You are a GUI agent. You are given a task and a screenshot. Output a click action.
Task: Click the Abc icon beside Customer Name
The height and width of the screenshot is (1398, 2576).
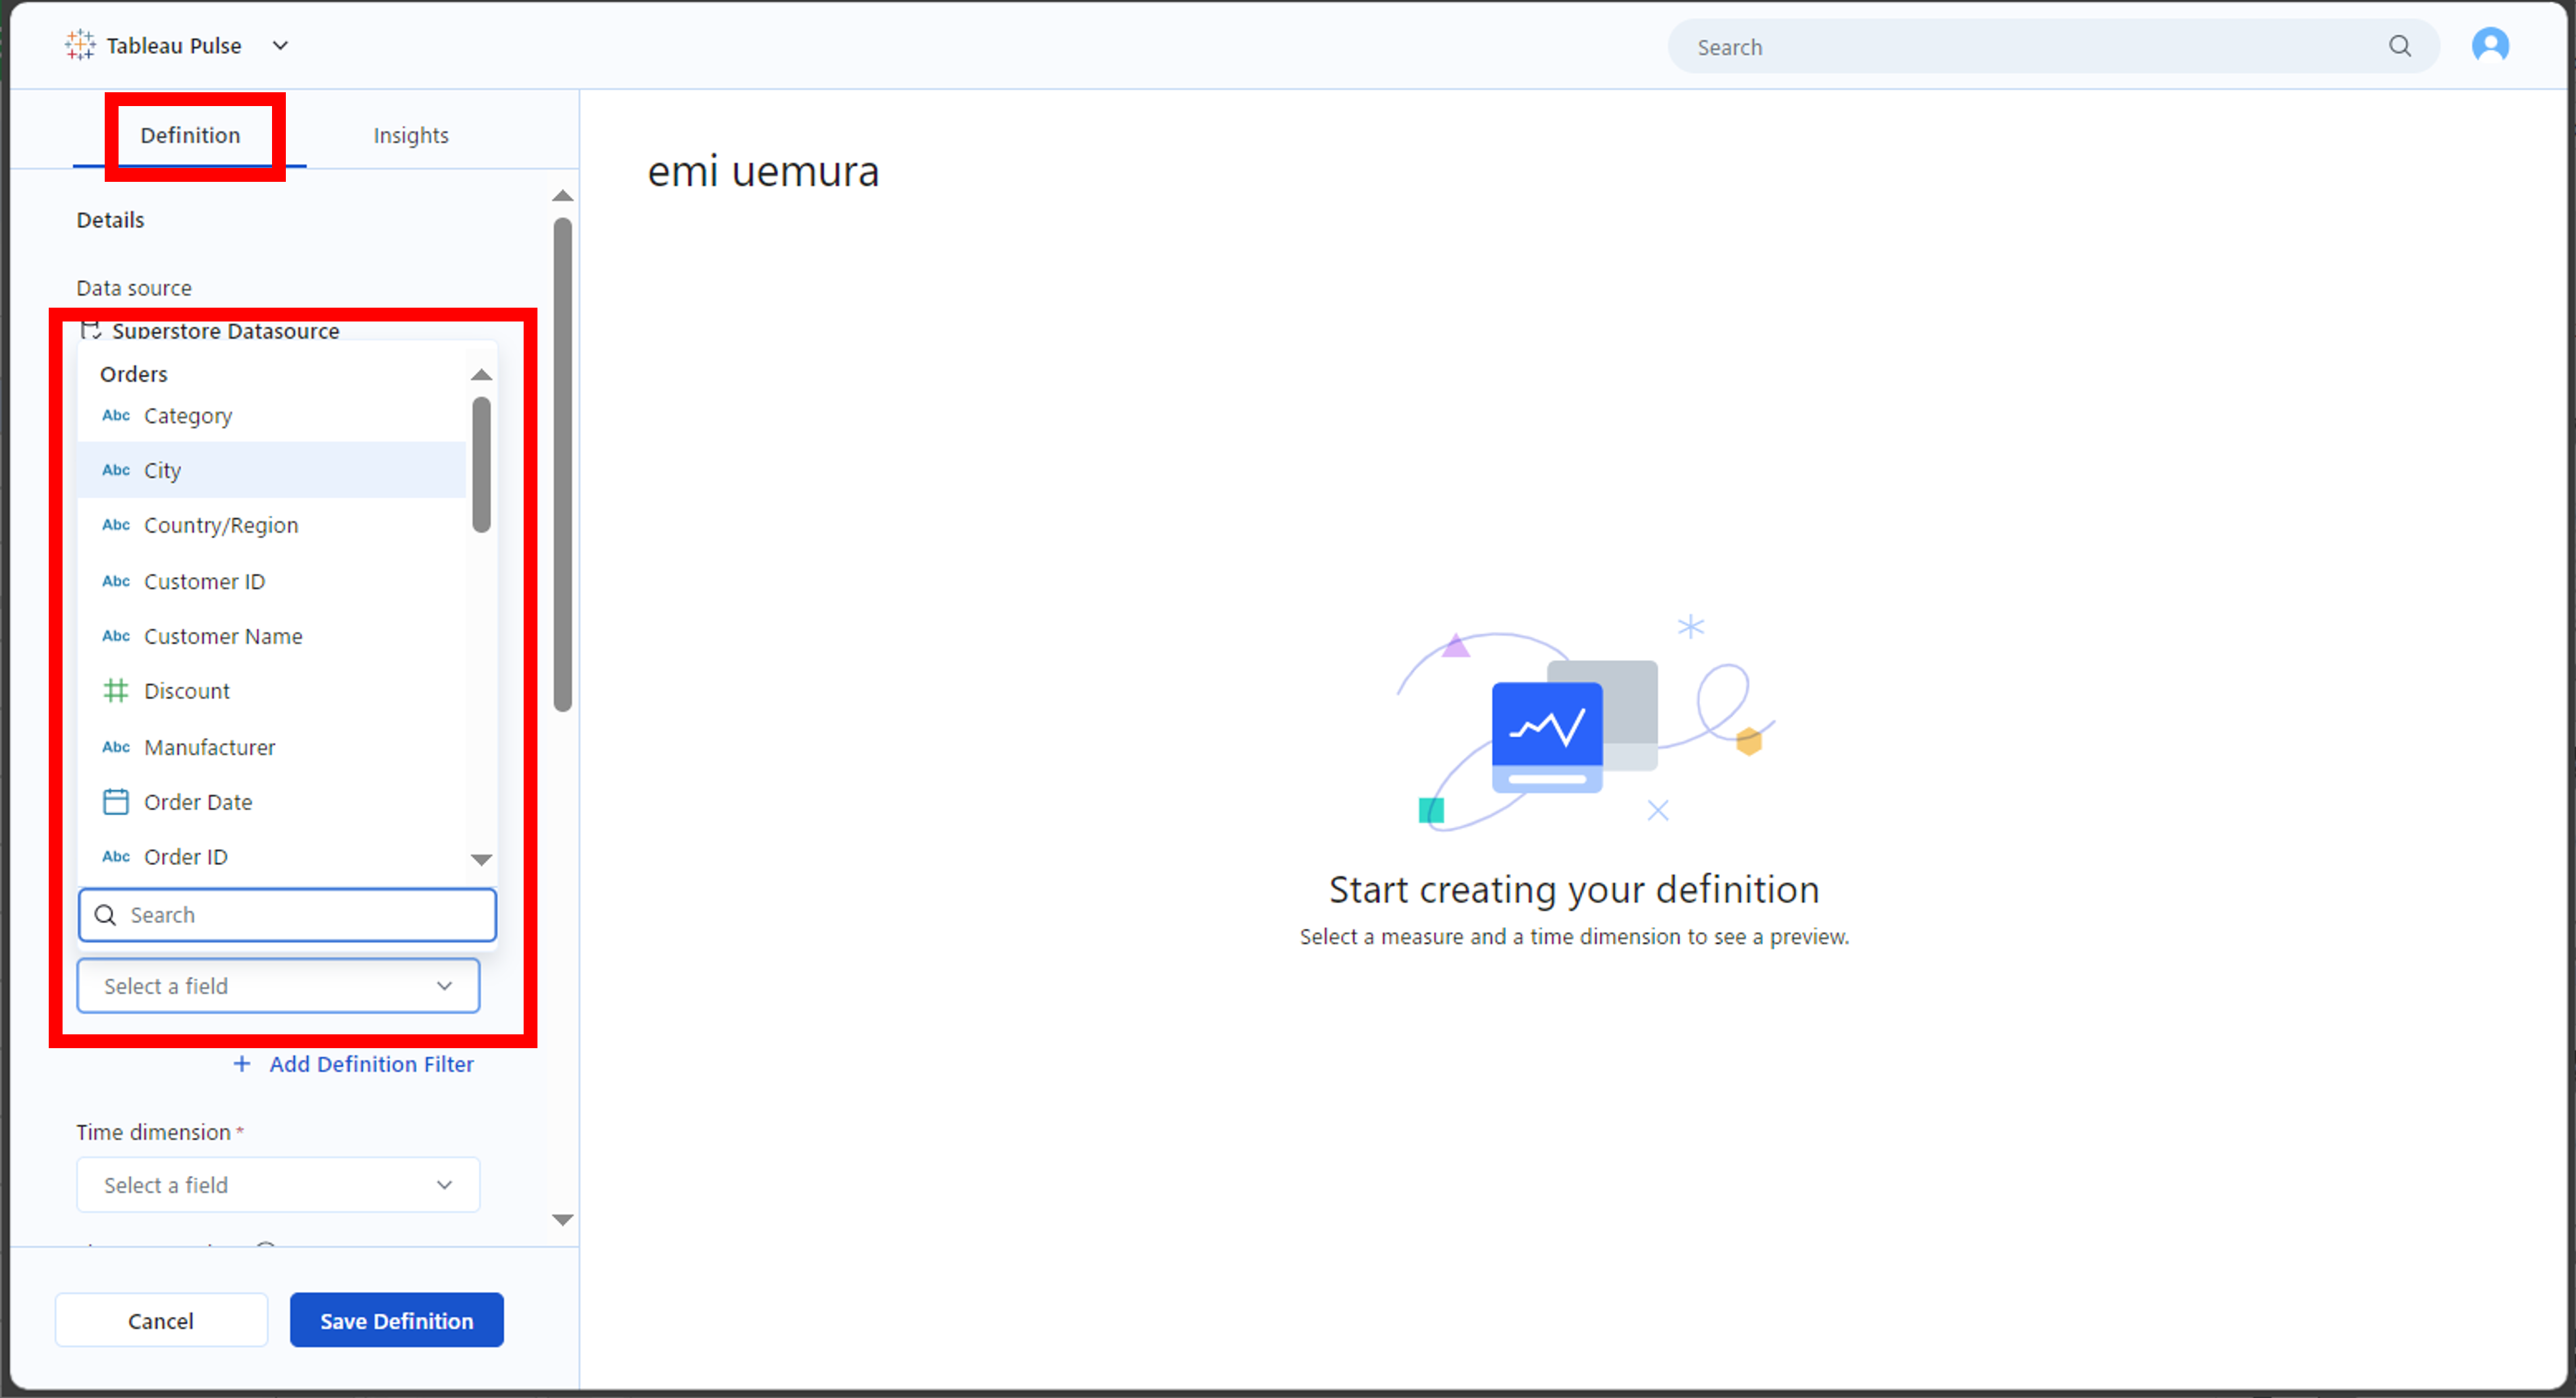tap(116, 636)
